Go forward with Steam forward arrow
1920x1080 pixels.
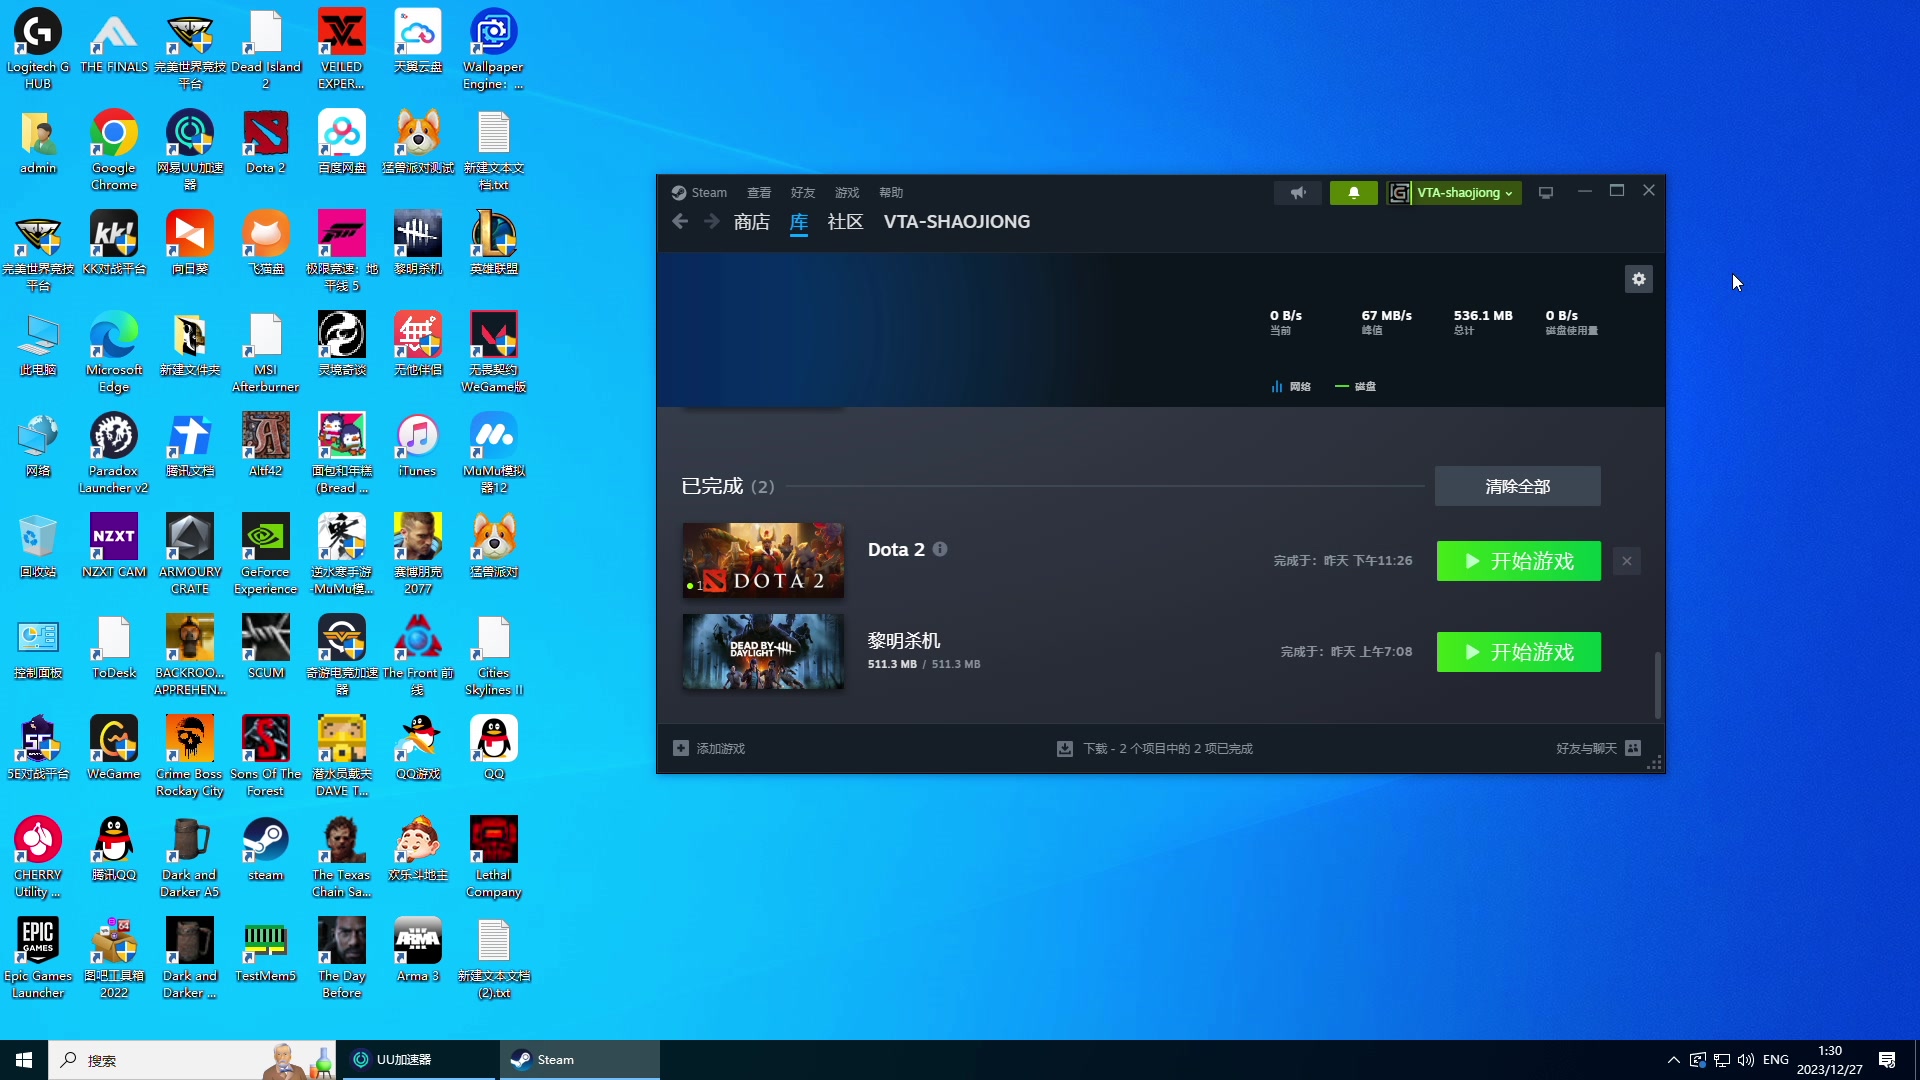[x=711, y=222]
